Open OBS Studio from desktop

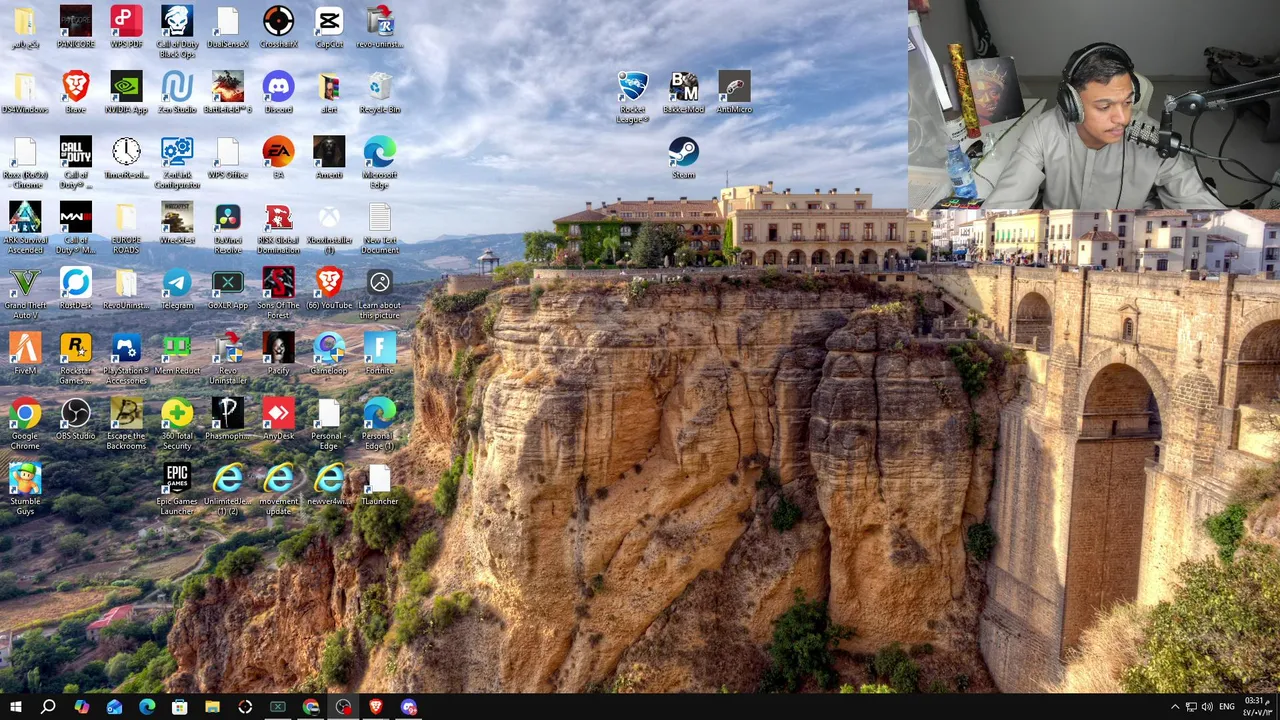[x=75, y=417]
